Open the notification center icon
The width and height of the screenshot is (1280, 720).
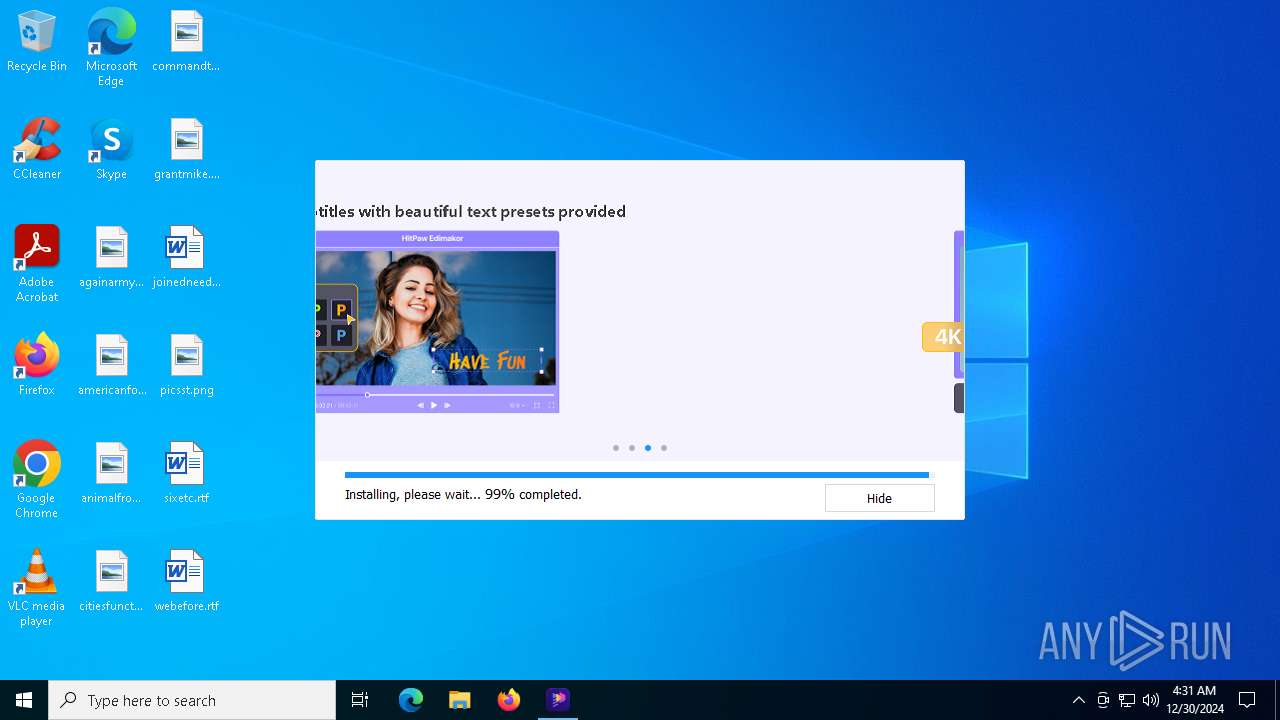pos(1247,700)
